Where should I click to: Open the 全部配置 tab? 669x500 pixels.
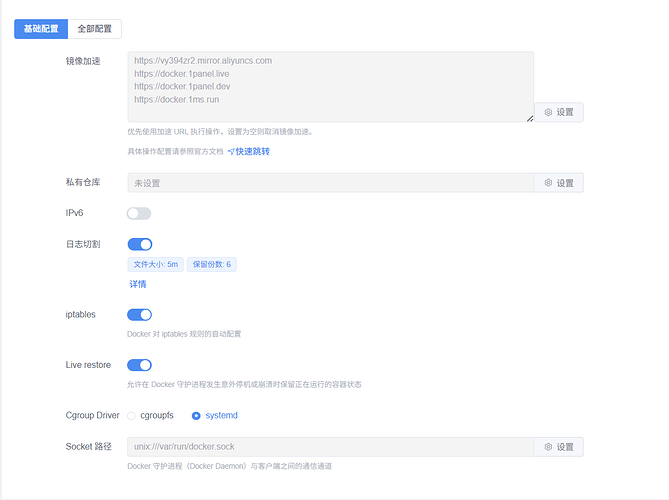pyautogui.click(x=95, y=29)
